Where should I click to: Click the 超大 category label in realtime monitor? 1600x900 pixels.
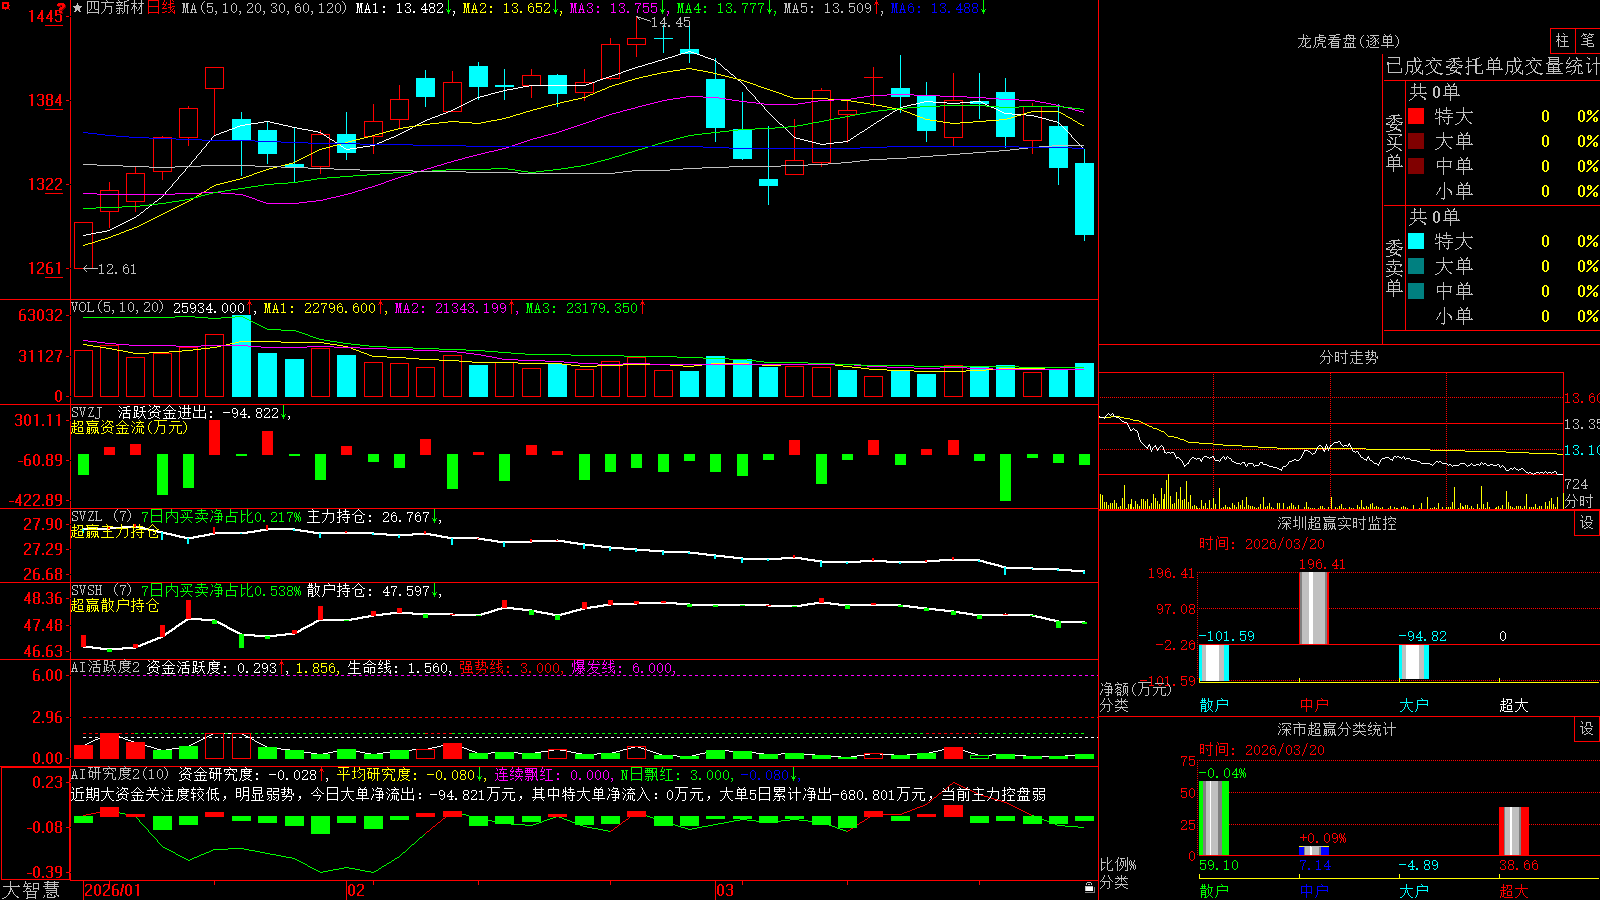[x=1514, y=705]
